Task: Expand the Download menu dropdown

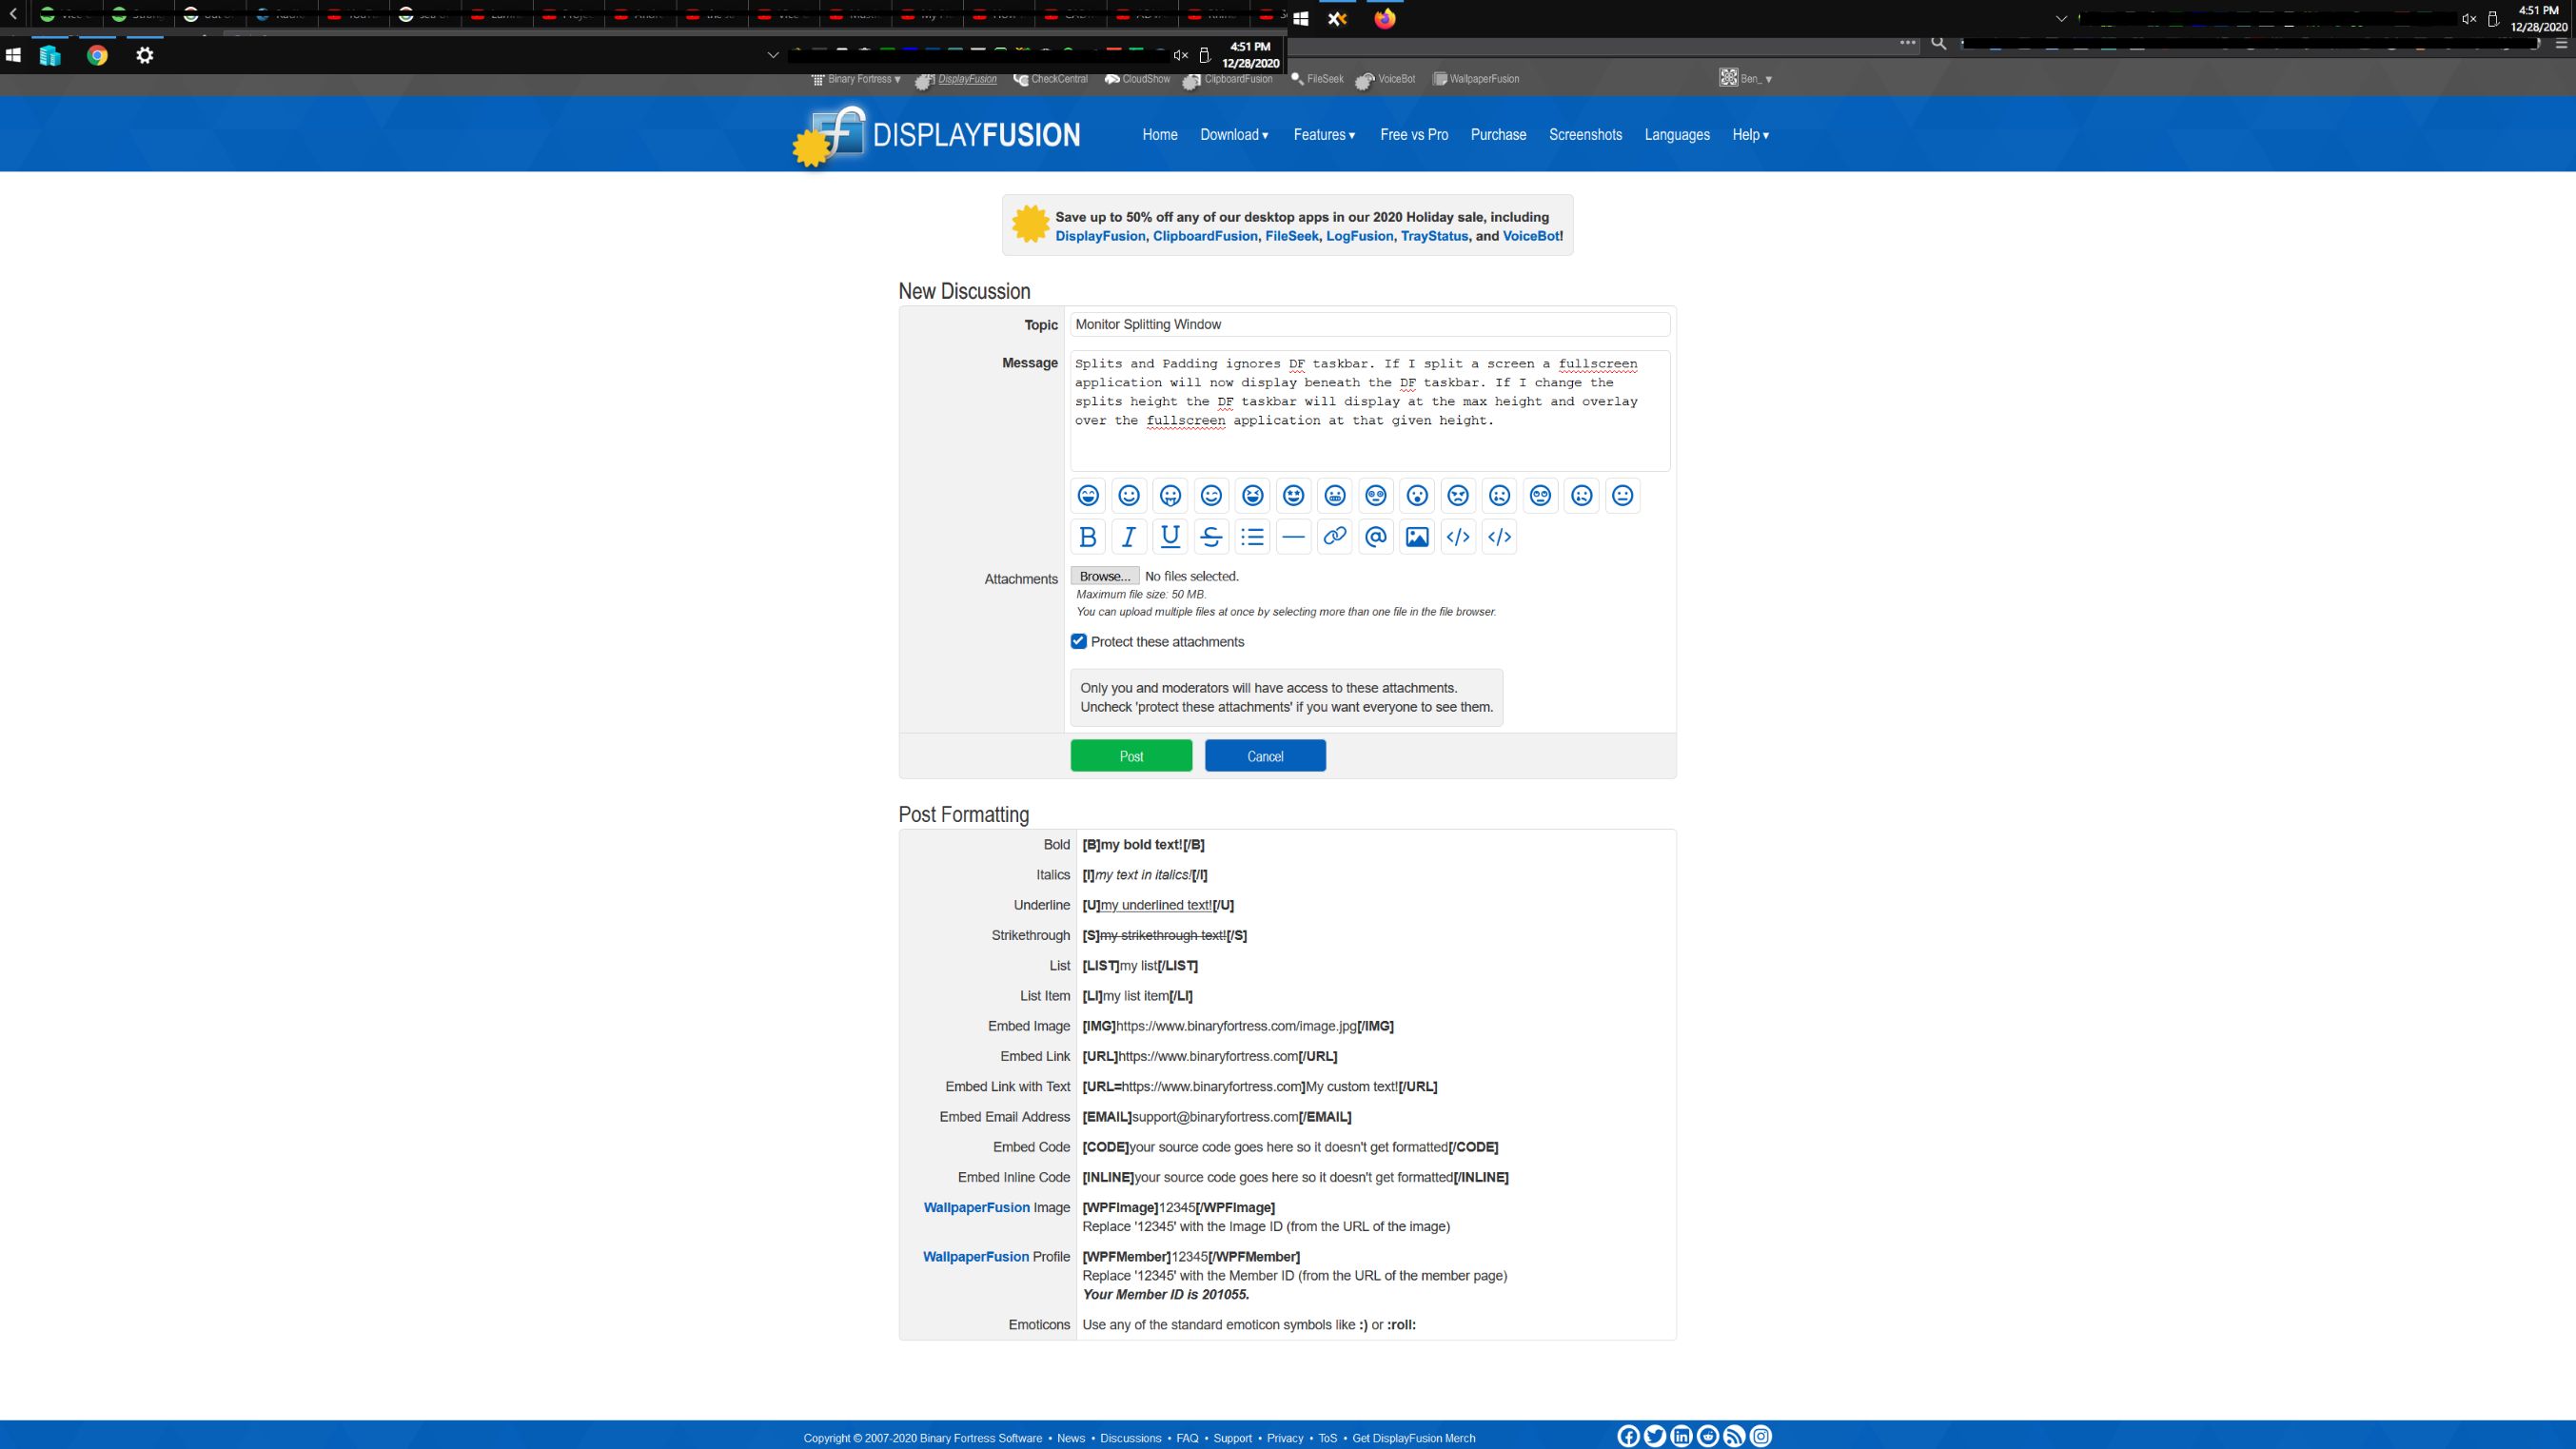Action: (1234, 135)
